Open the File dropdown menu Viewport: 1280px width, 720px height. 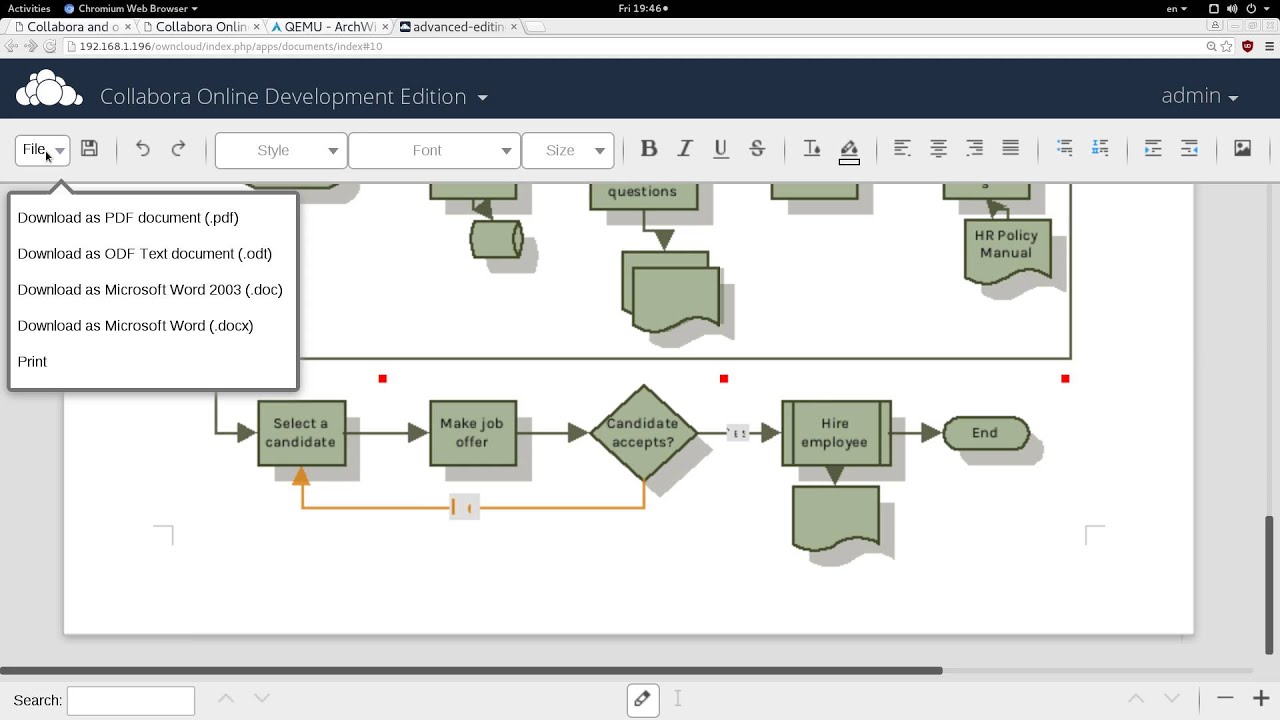(x=43, y=150)
